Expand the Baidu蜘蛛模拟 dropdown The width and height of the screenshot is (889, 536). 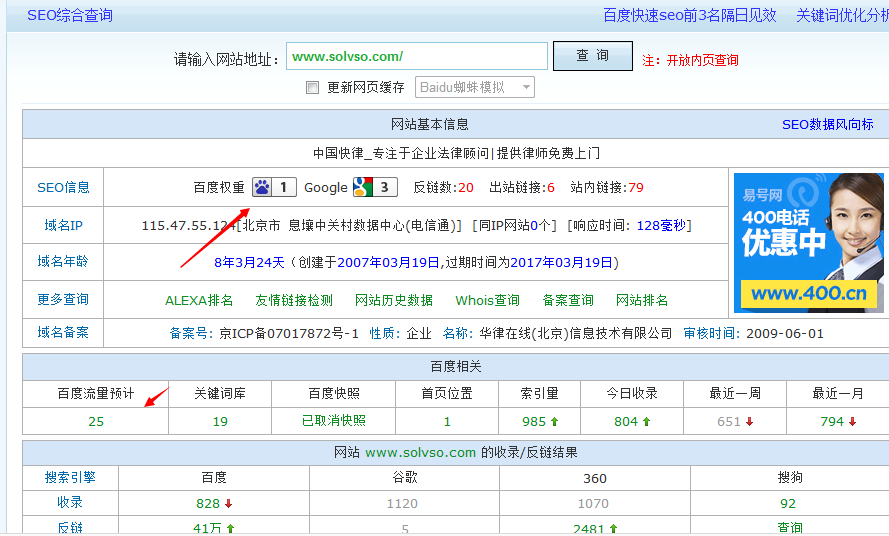(474, 87)
